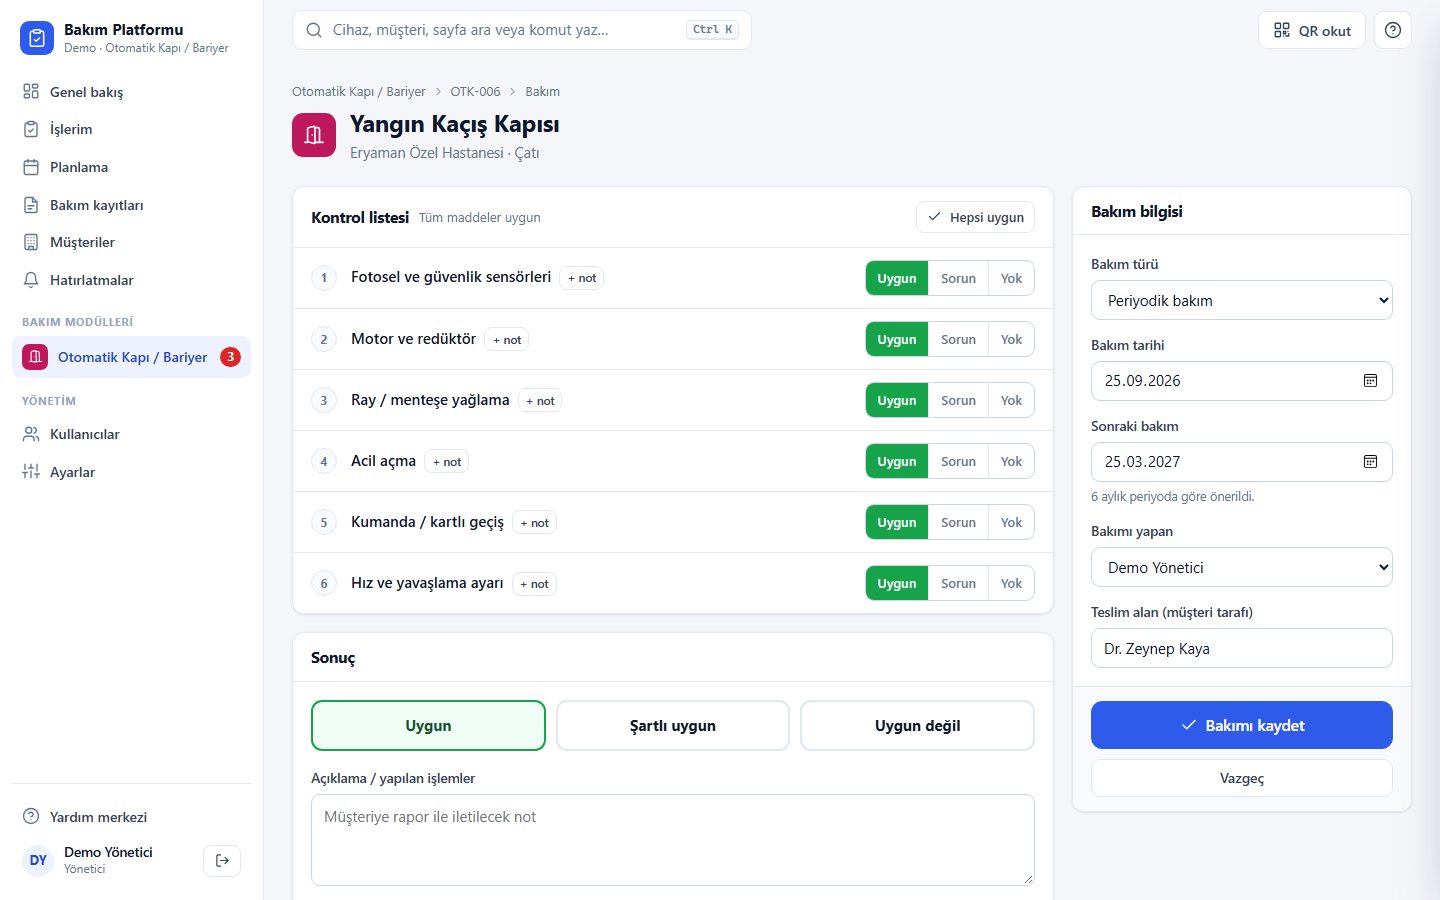Screen dimensions: 1440x900
Task: Click the Ayarlar sliders icon in the sidebar
Action: pos(31,472)
